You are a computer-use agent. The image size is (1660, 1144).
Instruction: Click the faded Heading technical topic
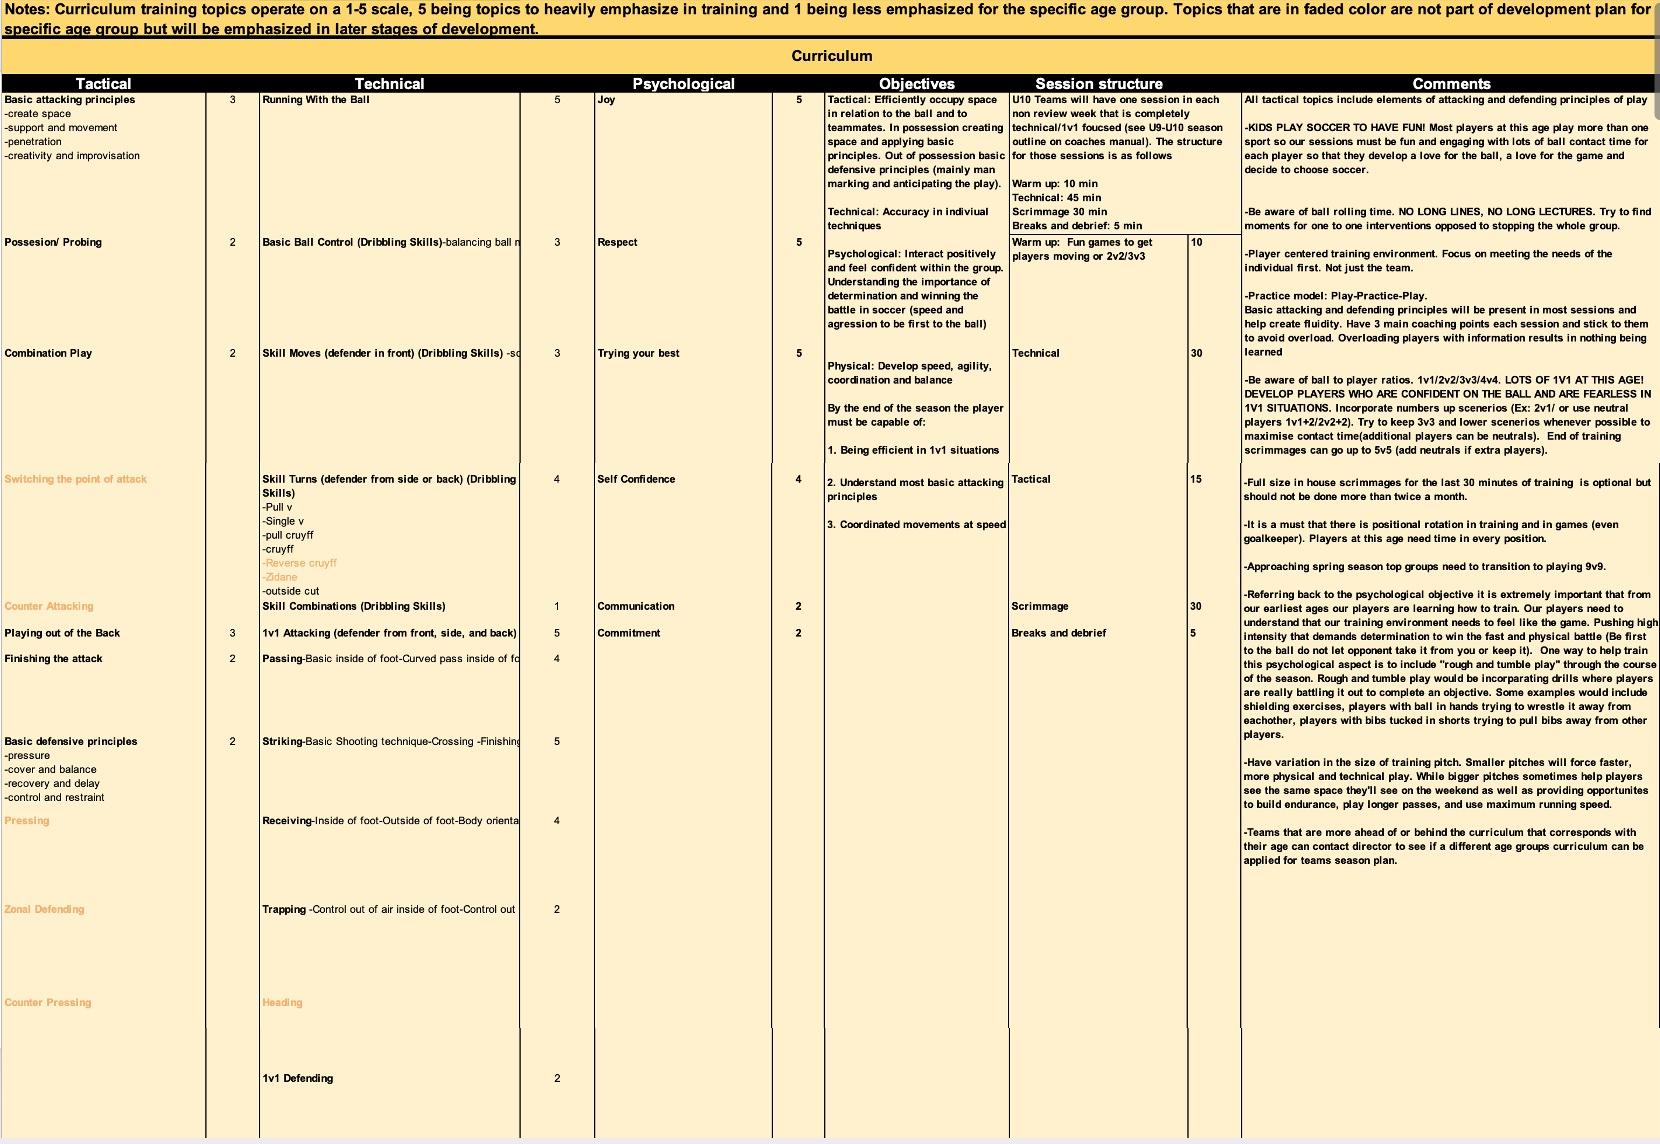[281, 1001]
